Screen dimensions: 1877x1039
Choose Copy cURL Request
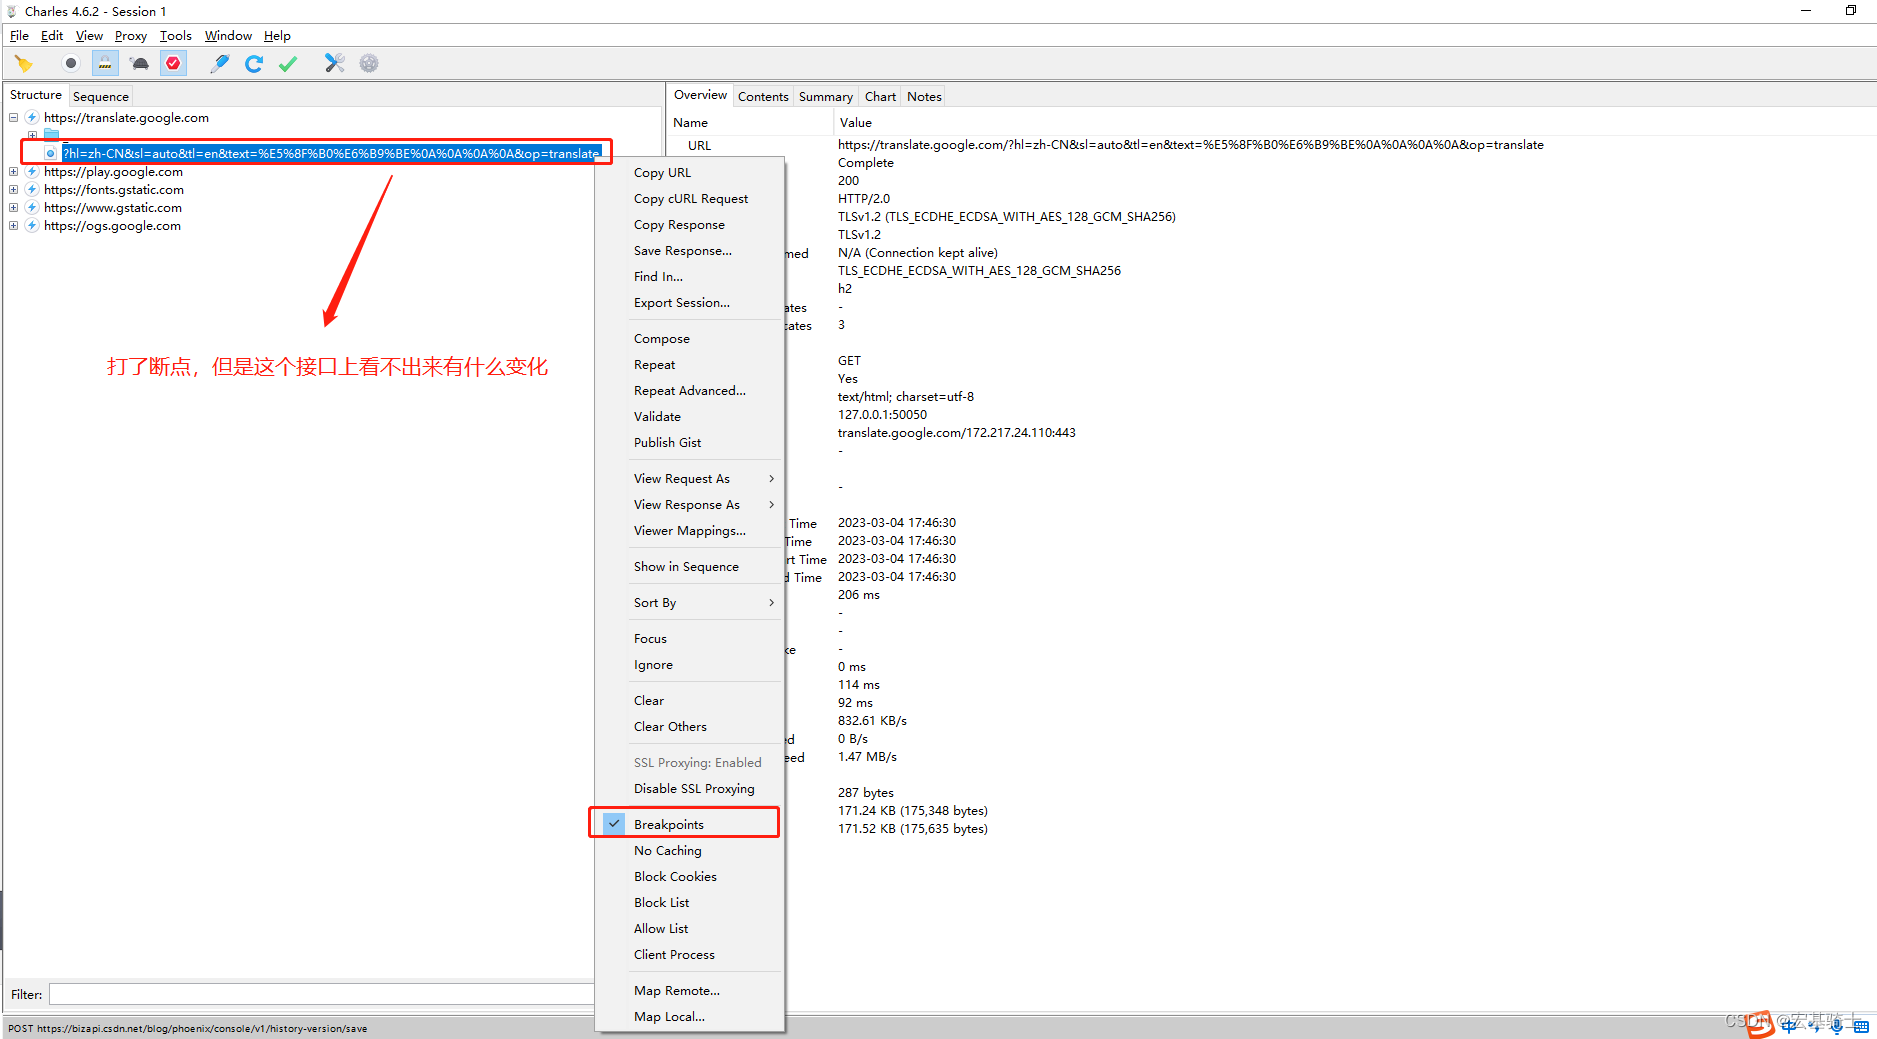[x=689, y=199]
